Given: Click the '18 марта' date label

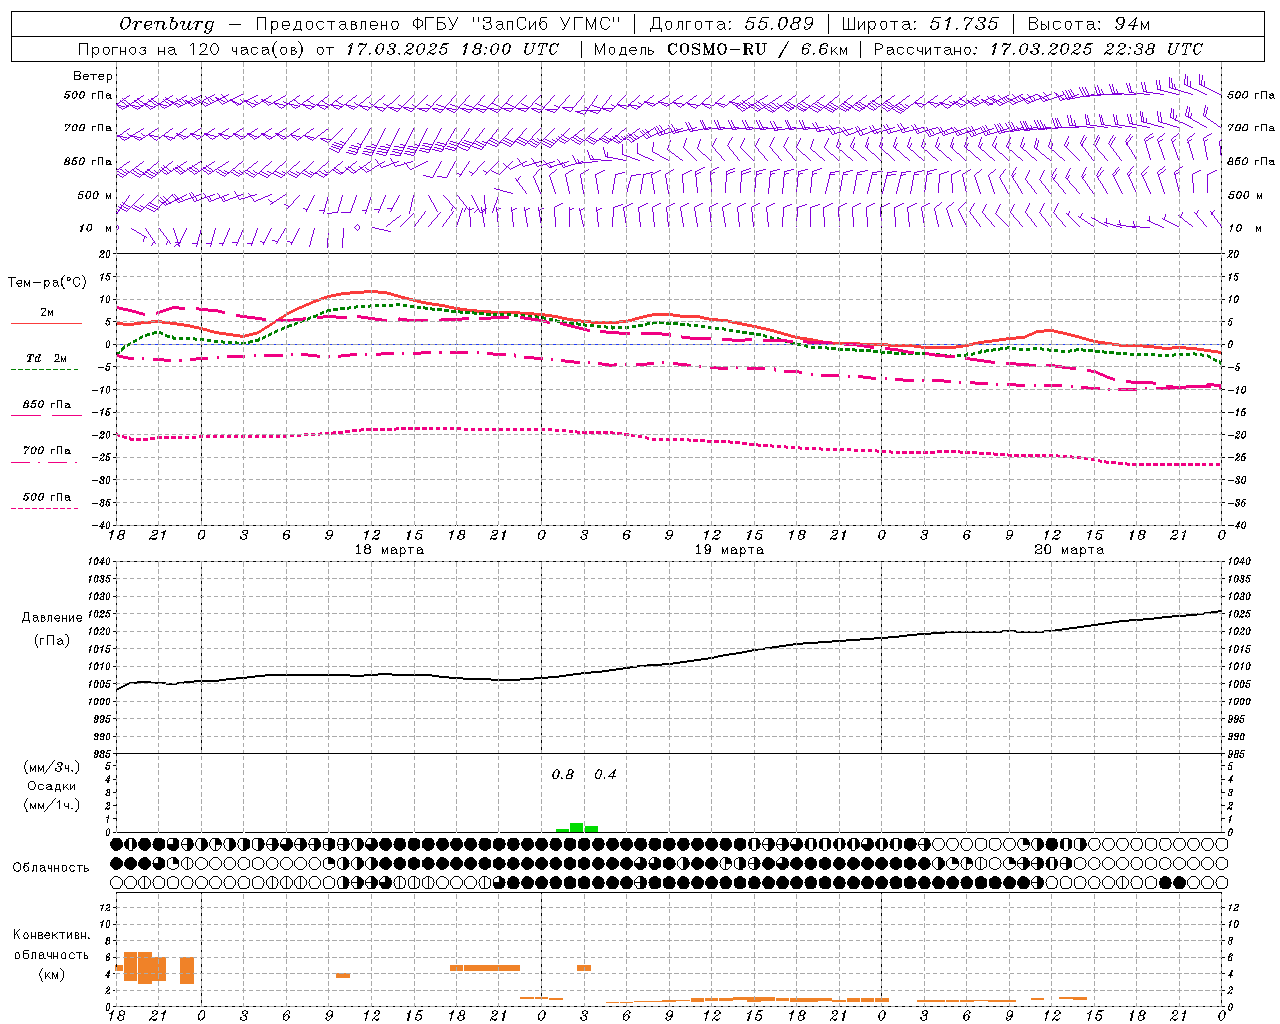Looking at the screenshot, I should (x=389, y=550).
